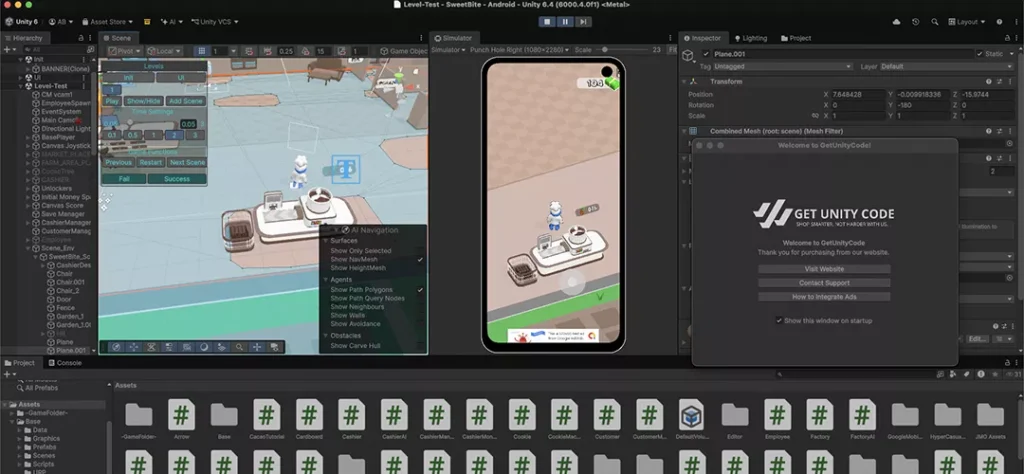1024x474 pixels.
Task: Select the shading mode sphere in overlay toolbar
Action: click(x=204, y=347)
